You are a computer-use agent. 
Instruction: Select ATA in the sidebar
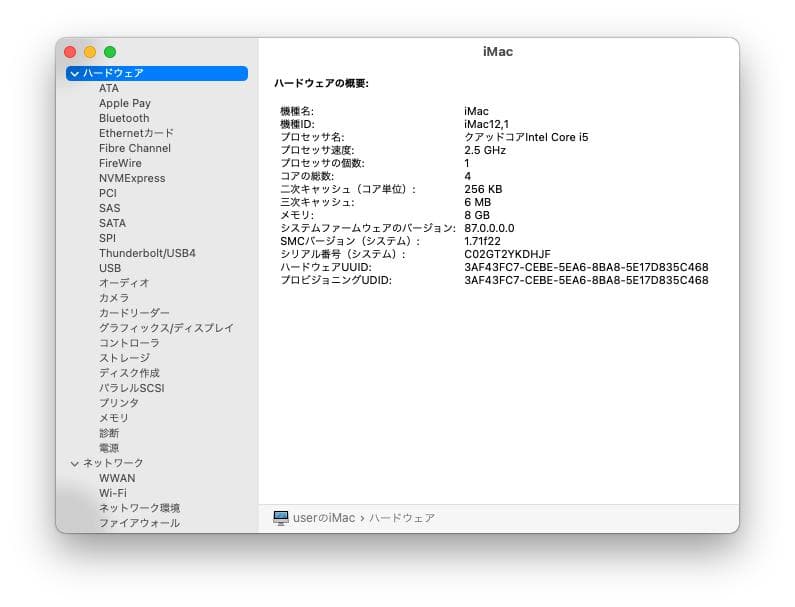pos(109,88)
